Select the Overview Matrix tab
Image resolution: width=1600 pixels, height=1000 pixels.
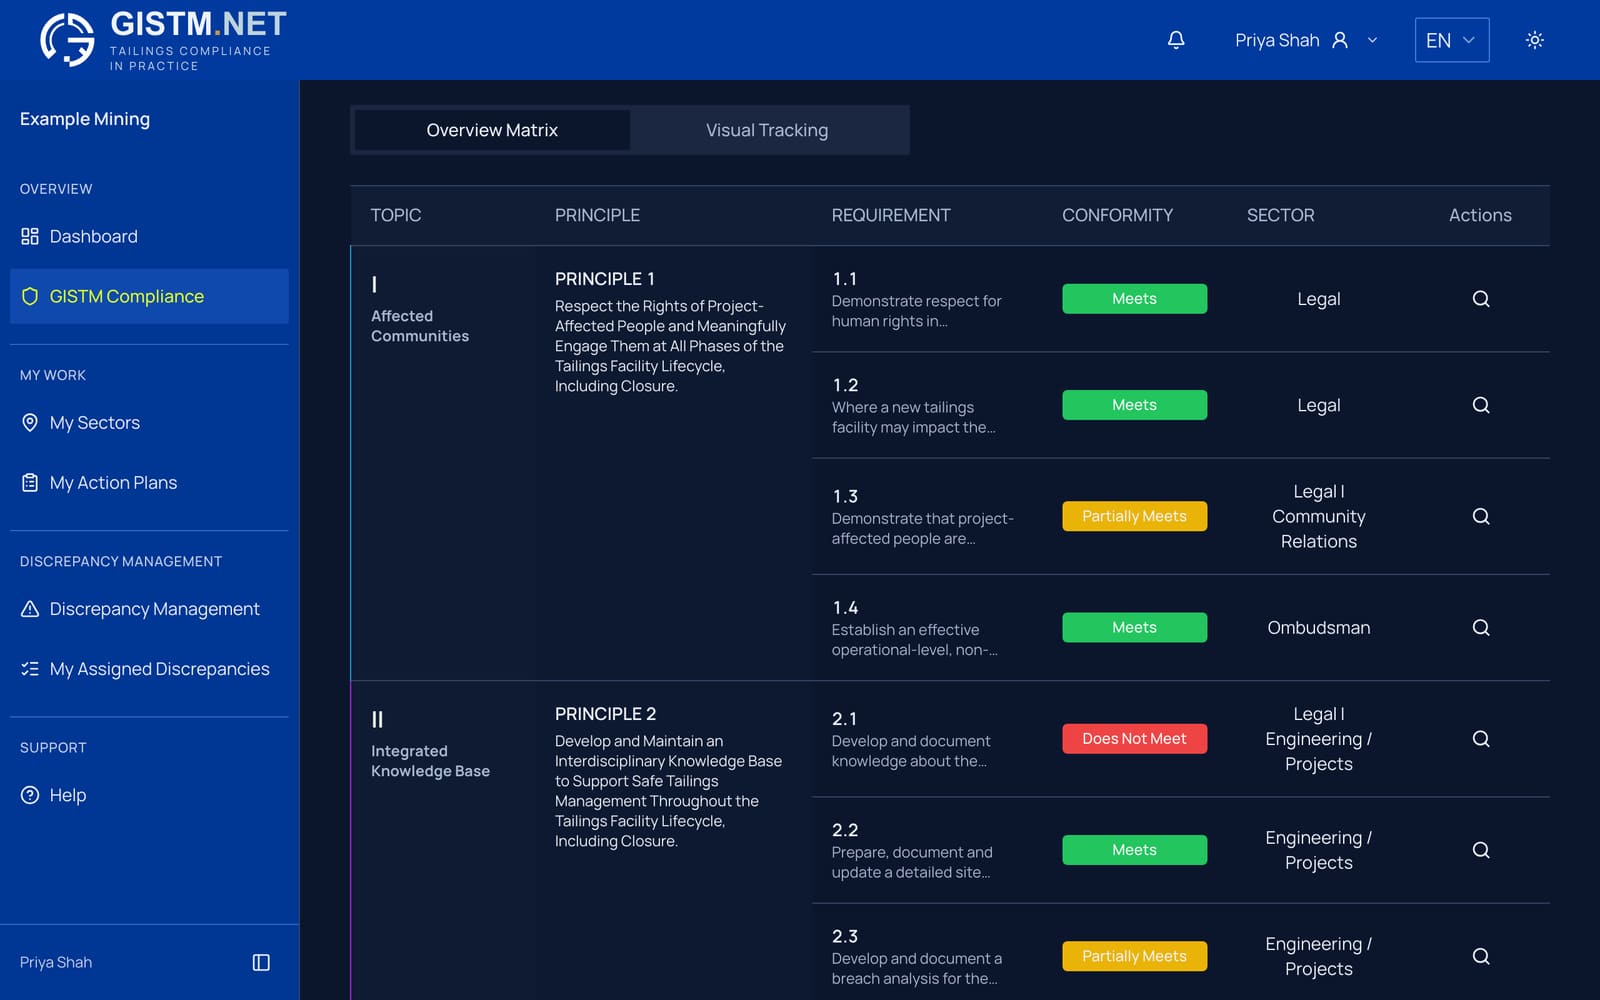(x=492, y=130)
